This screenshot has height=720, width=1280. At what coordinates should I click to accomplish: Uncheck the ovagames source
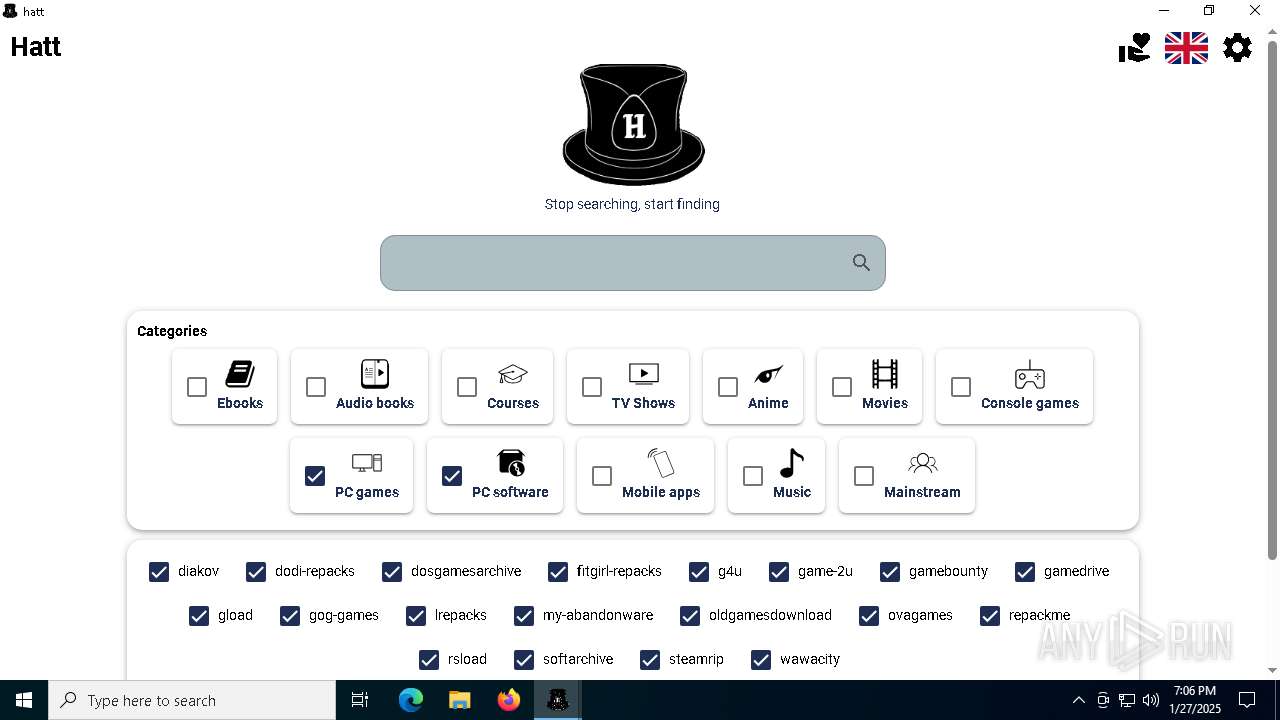[869, 615]
